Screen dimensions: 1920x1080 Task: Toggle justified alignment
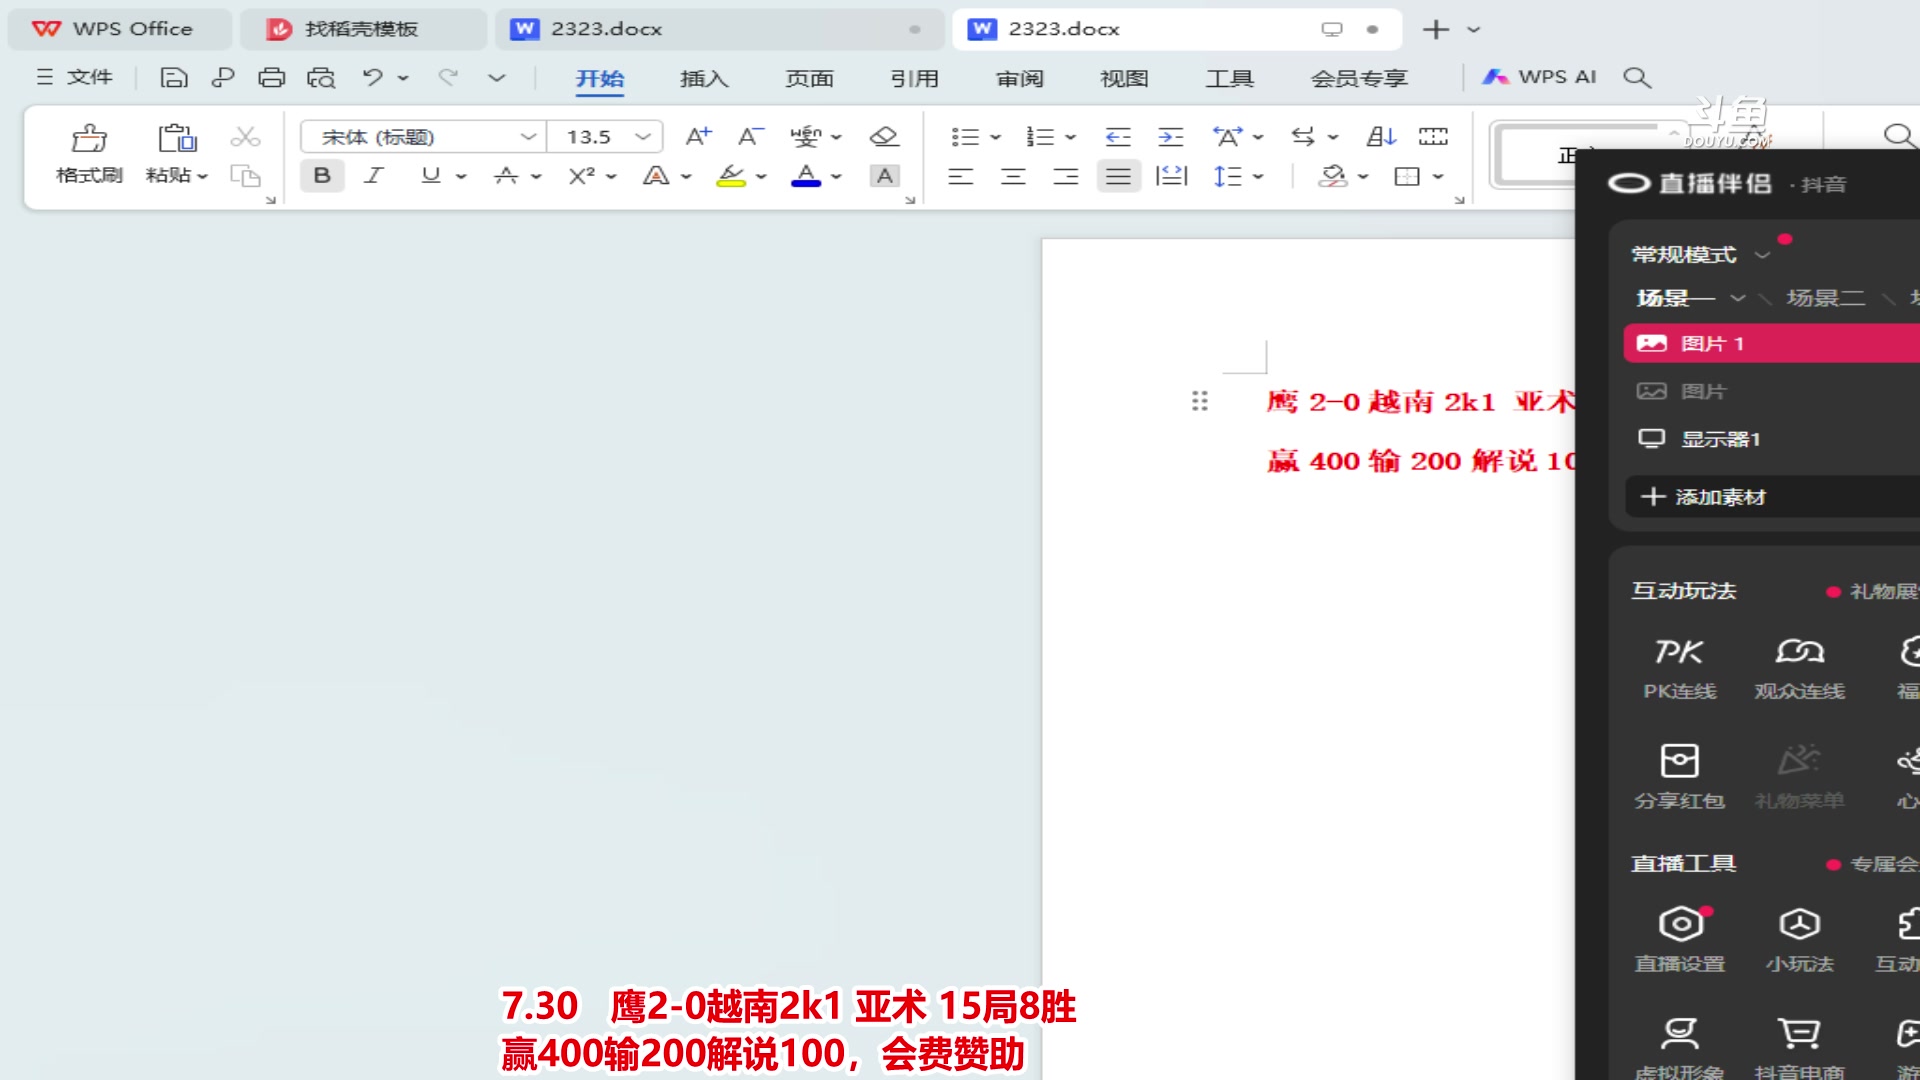click(x=1118, y=176)
